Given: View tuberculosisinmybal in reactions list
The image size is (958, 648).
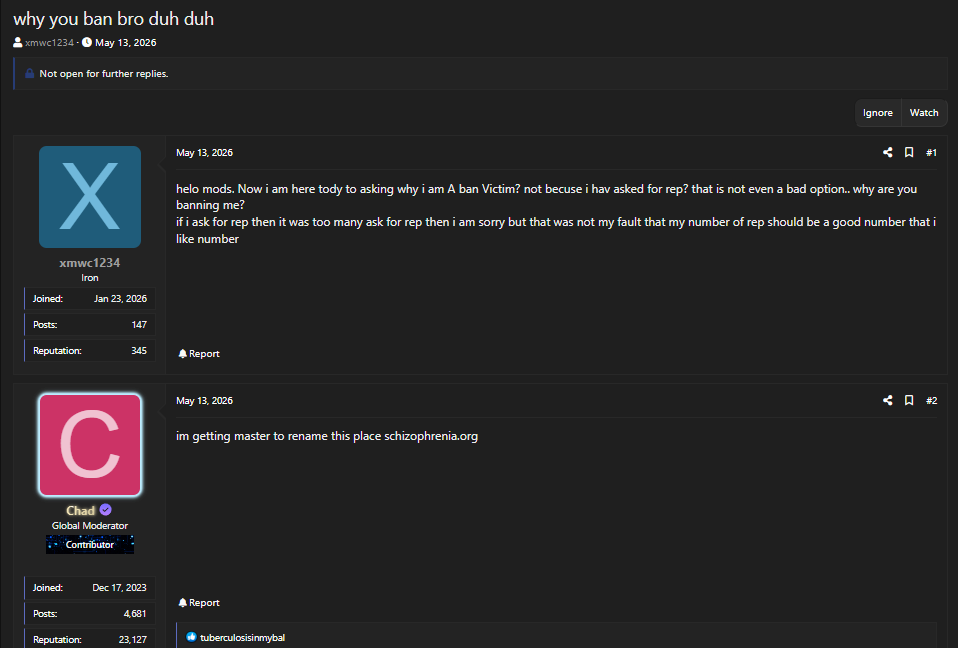Looking at the screenshot, I should (243, 638).
